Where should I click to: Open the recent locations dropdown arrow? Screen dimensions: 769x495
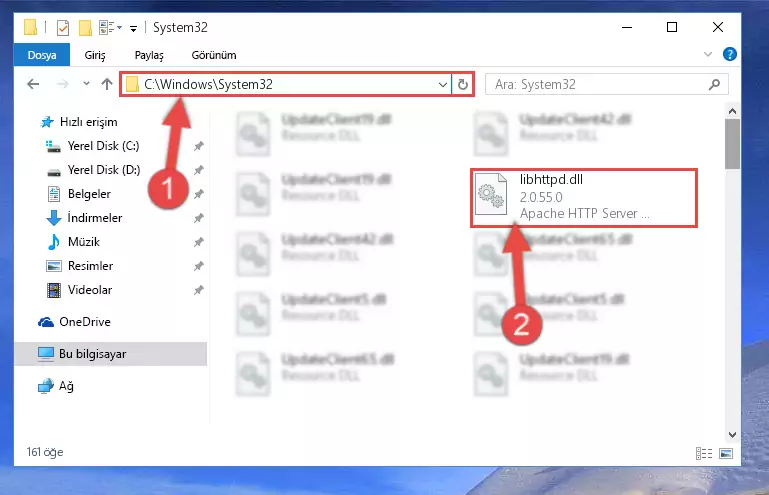(x=86, y=84)
